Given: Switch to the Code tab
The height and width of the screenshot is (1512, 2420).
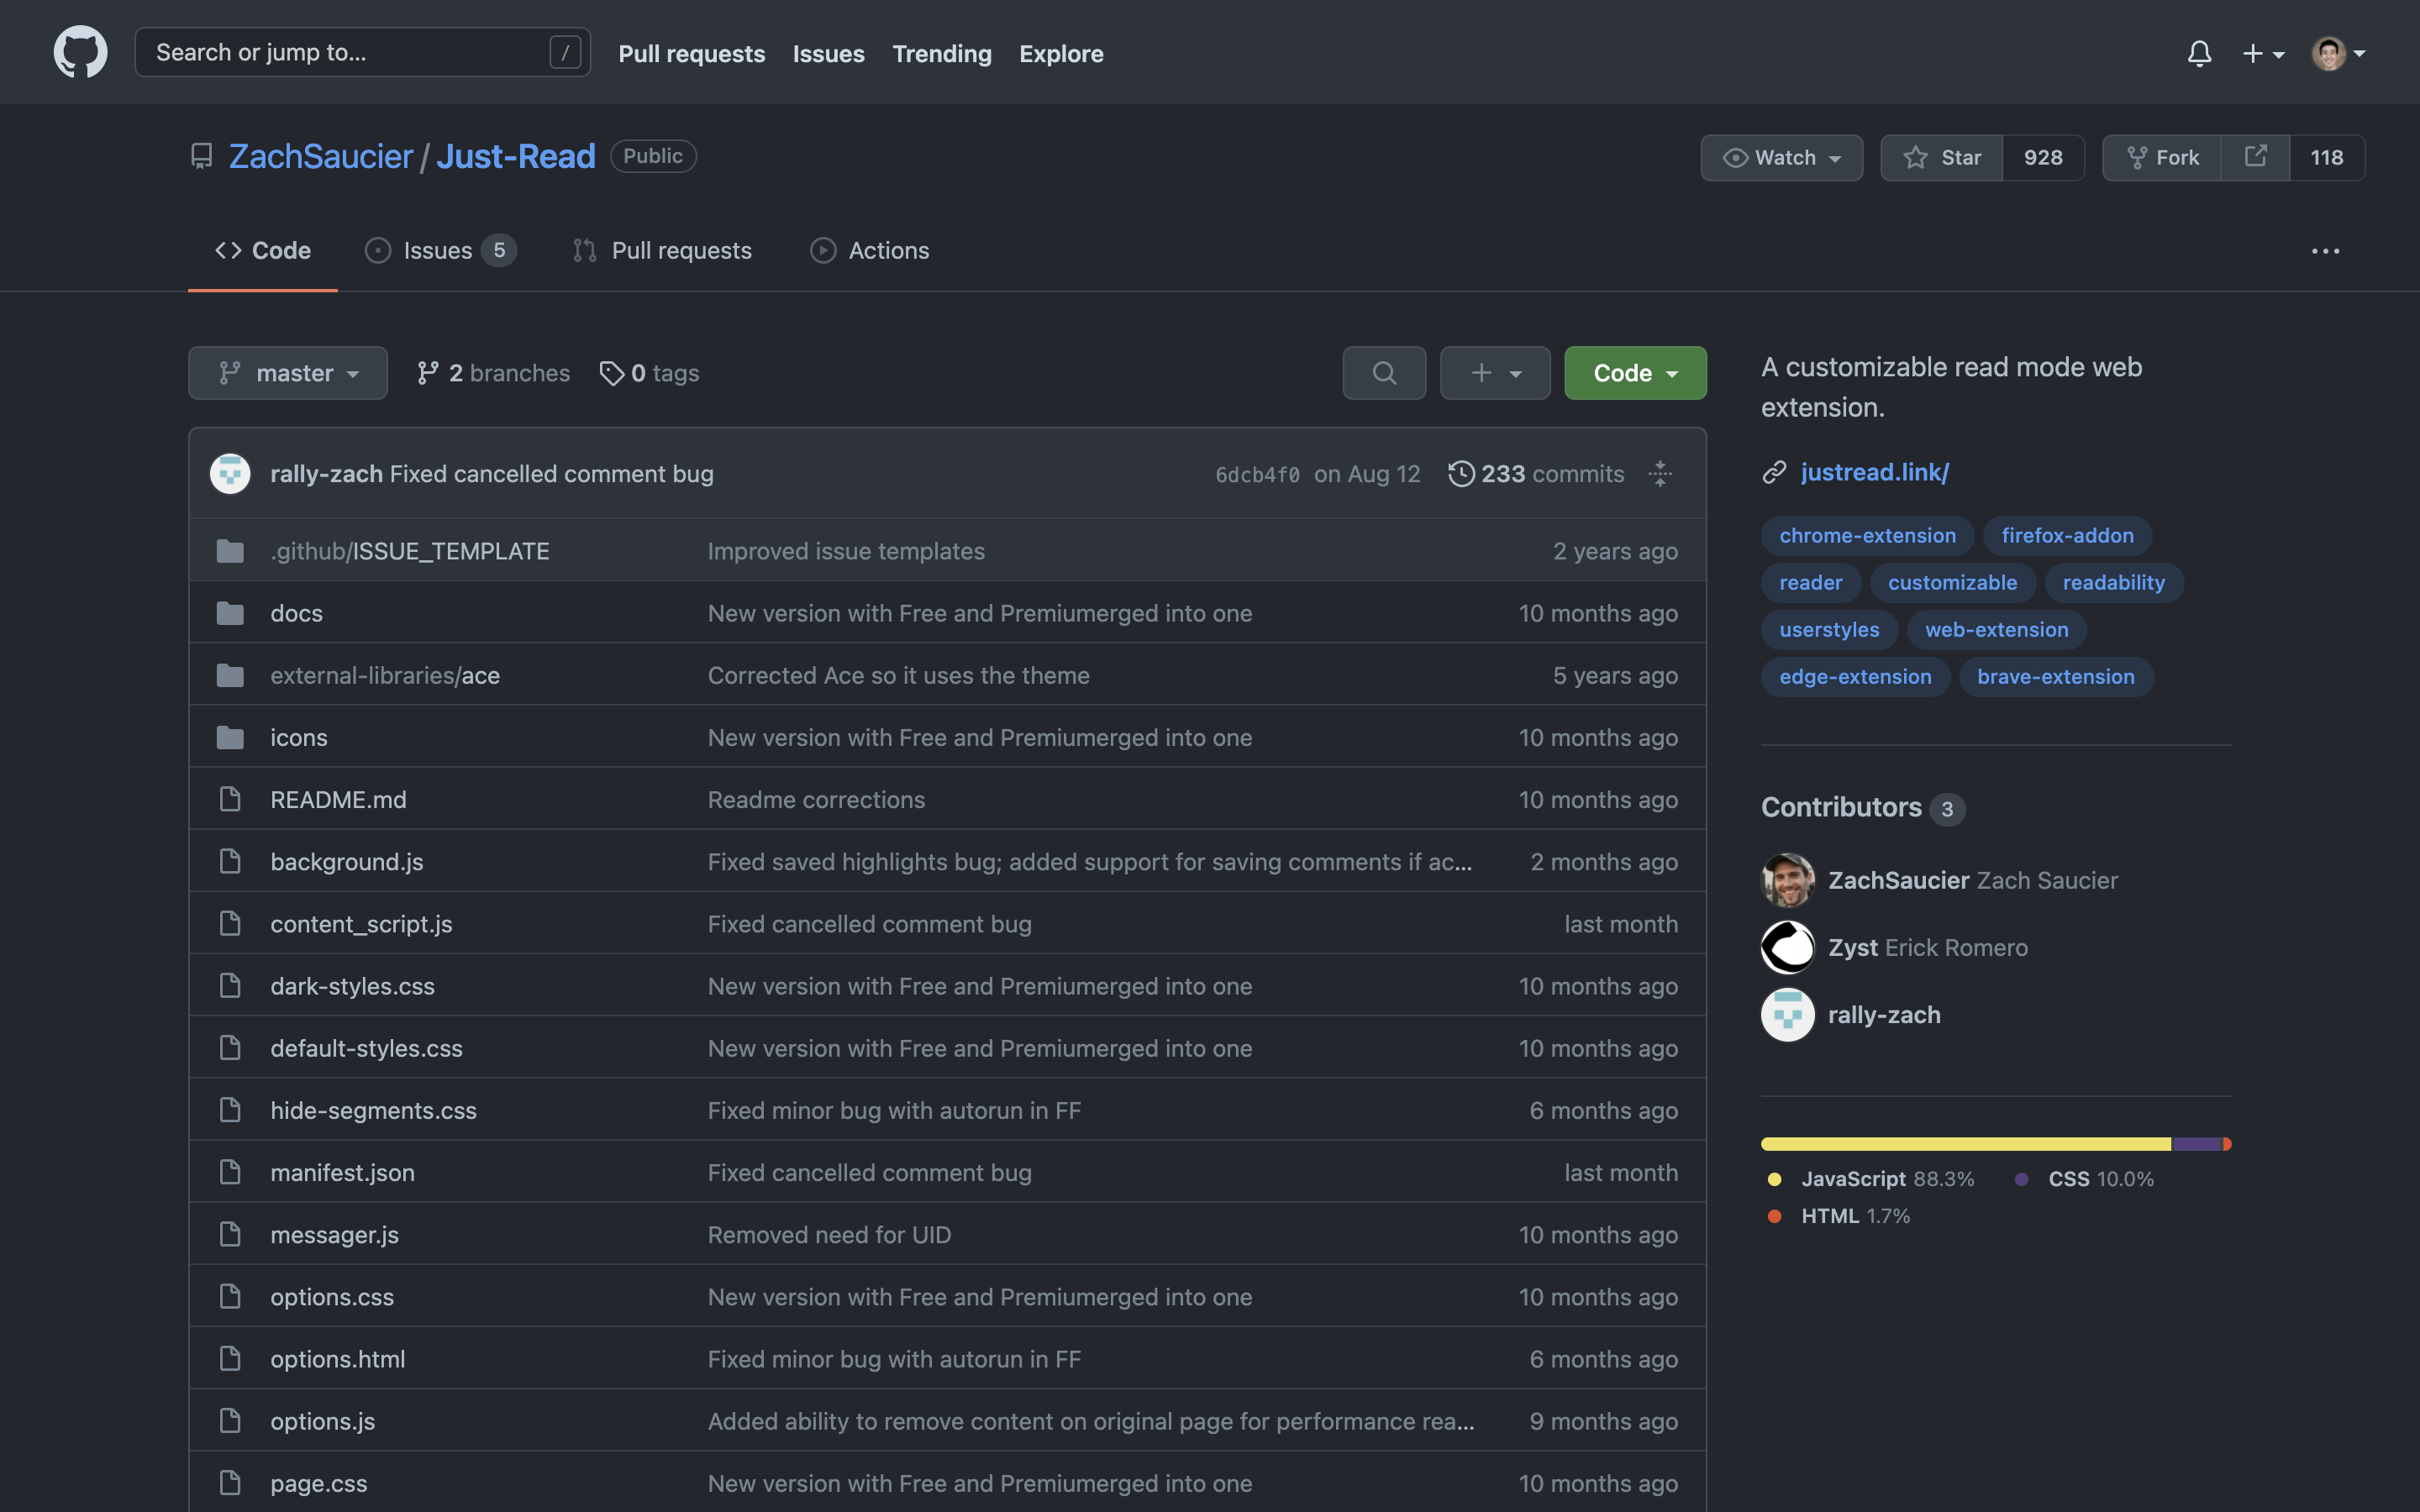Looking at the screenshot, I should pos(263,250).
